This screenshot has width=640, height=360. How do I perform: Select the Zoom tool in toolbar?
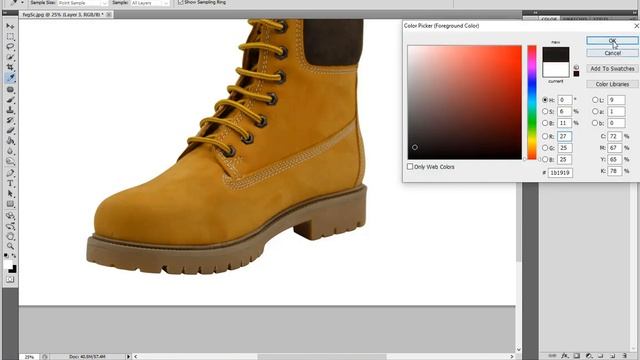click(x=10, y=247)
